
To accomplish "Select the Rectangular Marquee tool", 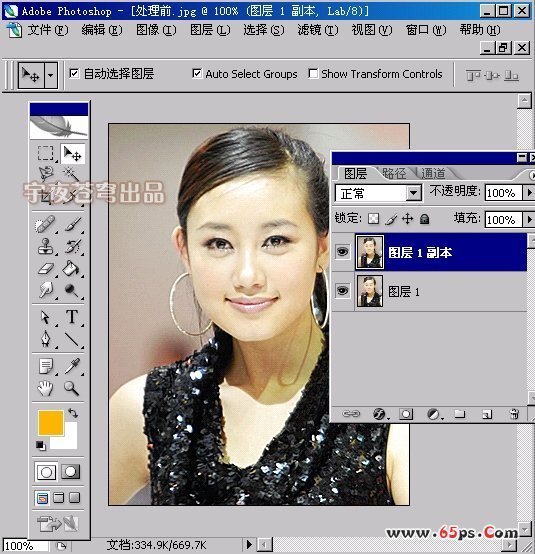I will (46, 153).
